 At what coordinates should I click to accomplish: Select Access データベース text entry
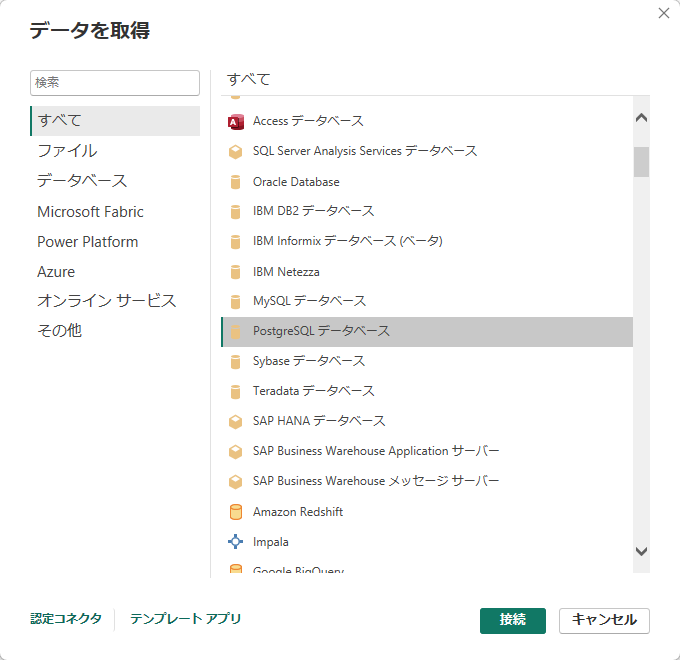(x=308, y=121)
